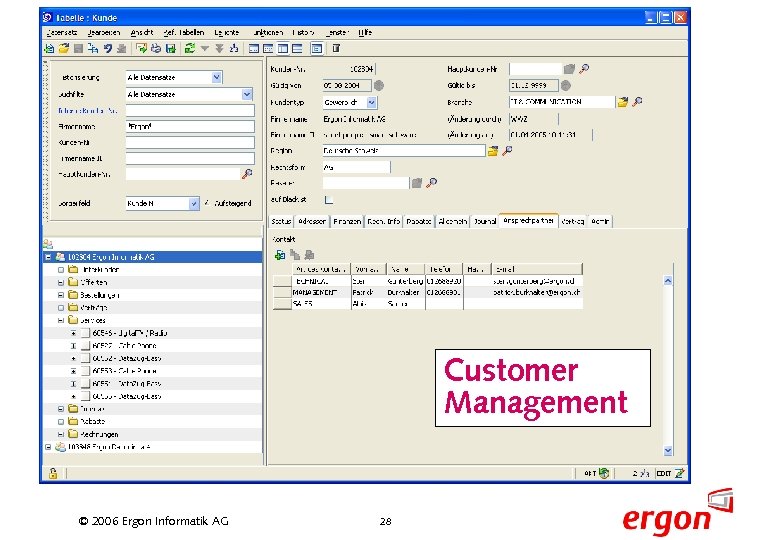780x540 pixels.
Task: Click magnifier beside detail form Hauptkunde-Nr field
Action: point(585,69)
